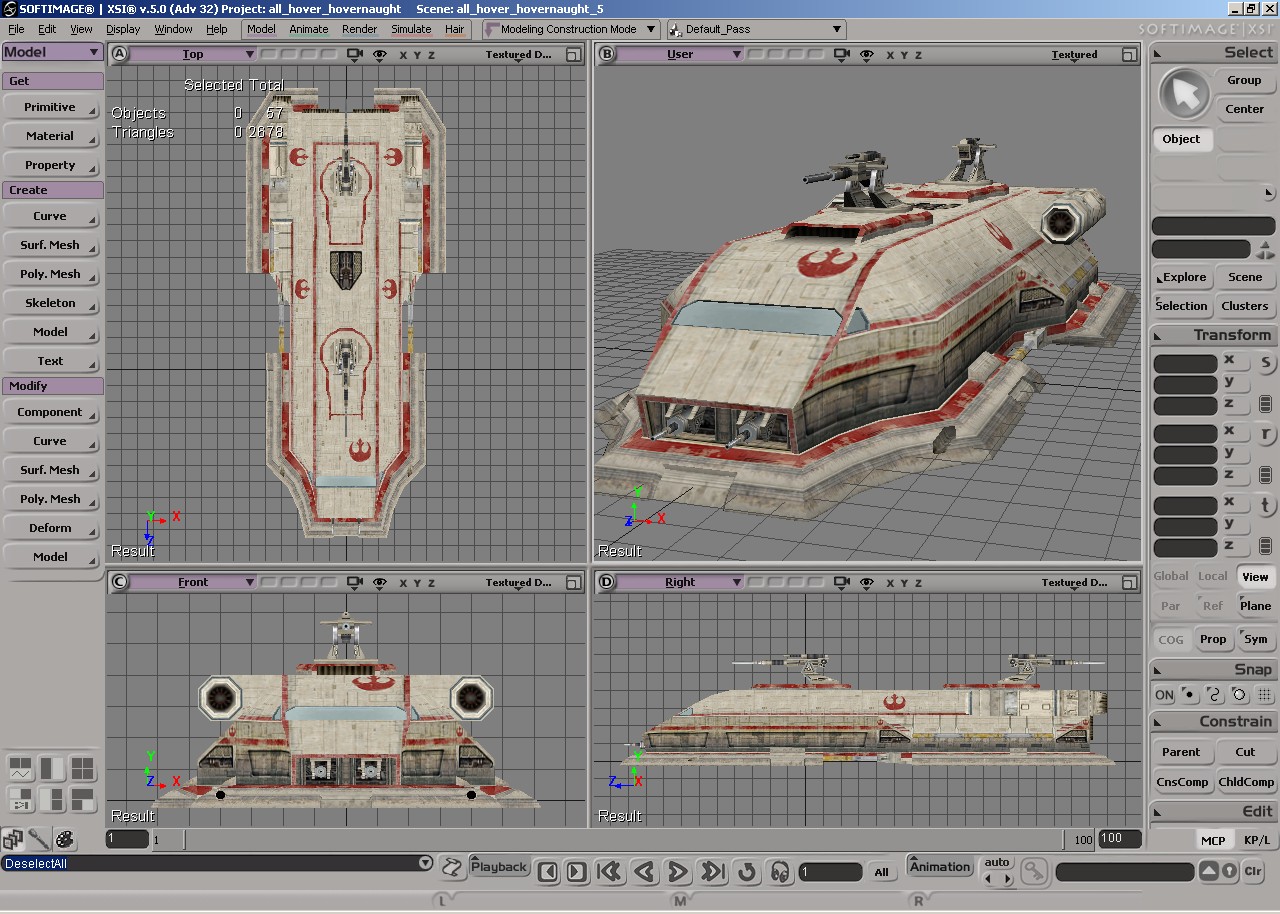The width and height of the screenshot is (1280, 914).
Task: Enable Global transform mode
Action: tap(1171, 576)
